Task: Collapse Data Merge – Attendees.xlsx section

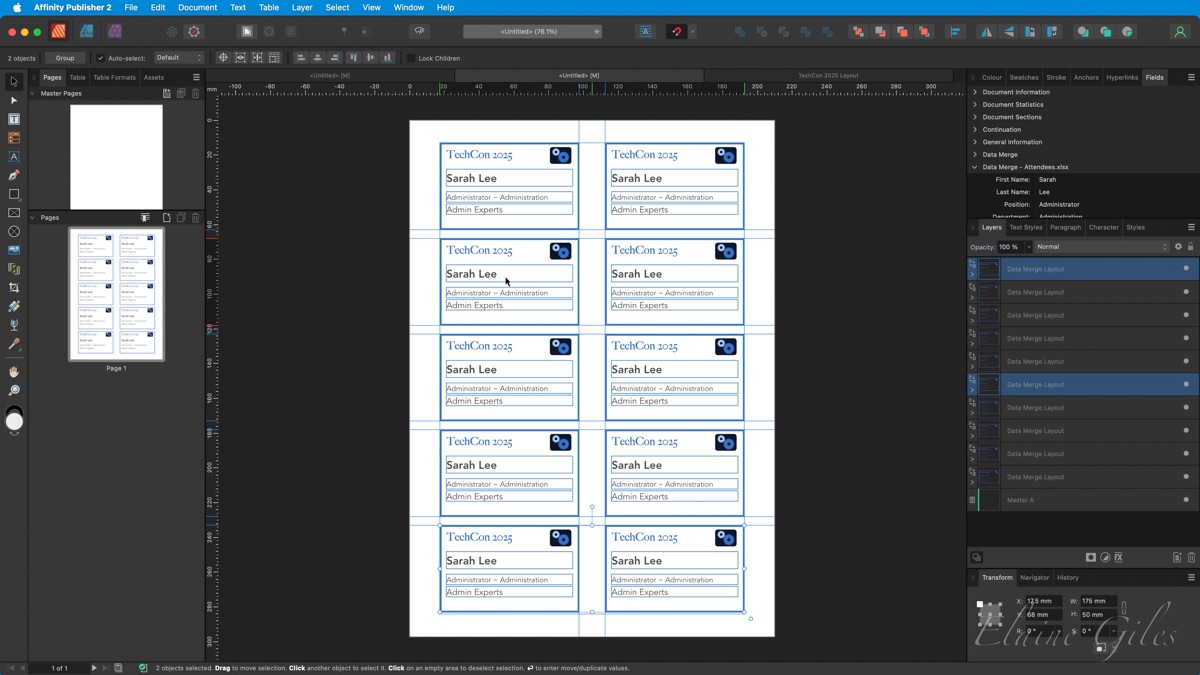Action: pyautogui.click(x=975, y=167)
